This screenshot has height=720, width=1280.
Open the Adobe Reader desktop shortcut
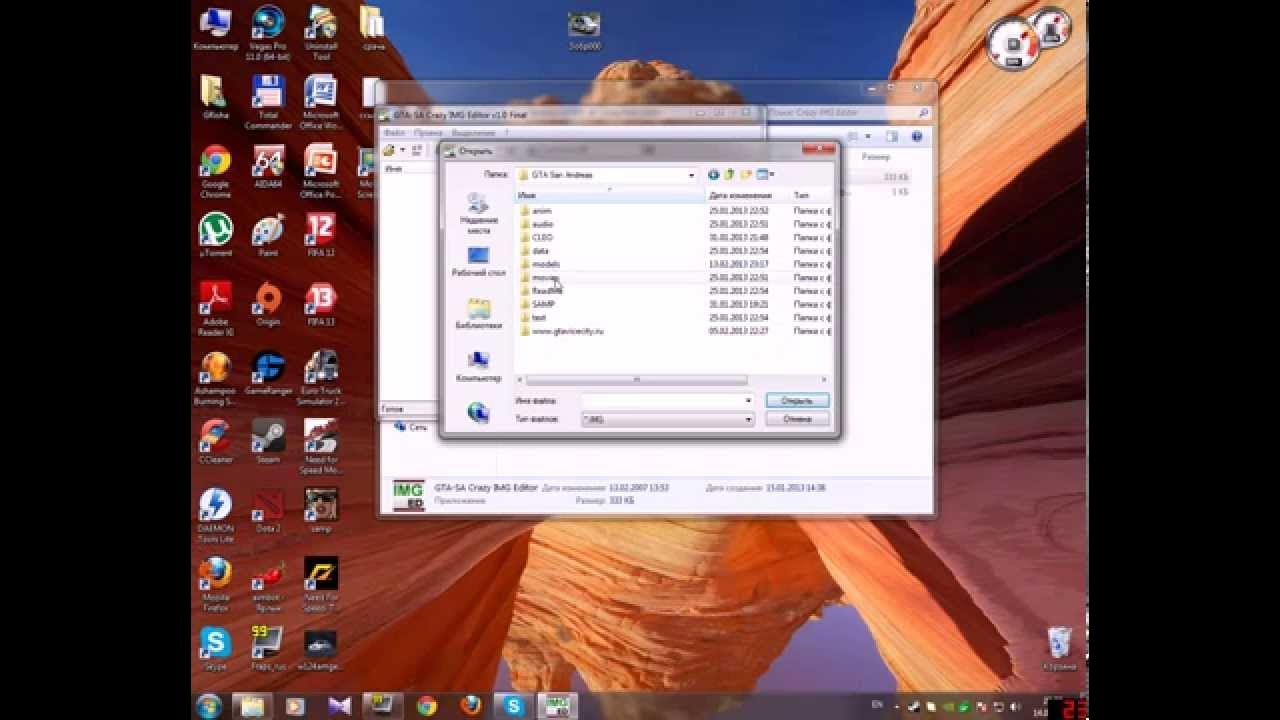215,309
